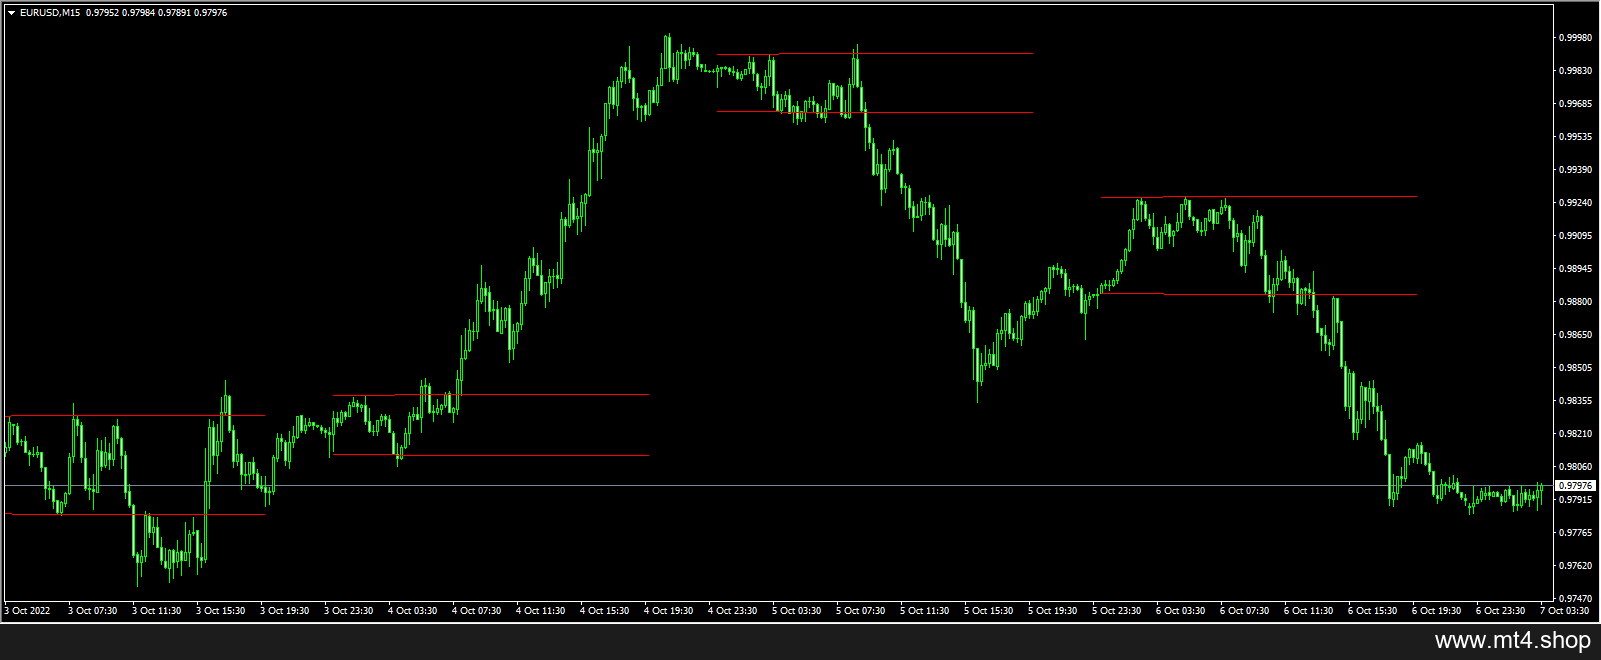Screen dimensions: 1601x660
Task: Click the EURUSD,M15 chart title text
Action: (x=50, y=13)
